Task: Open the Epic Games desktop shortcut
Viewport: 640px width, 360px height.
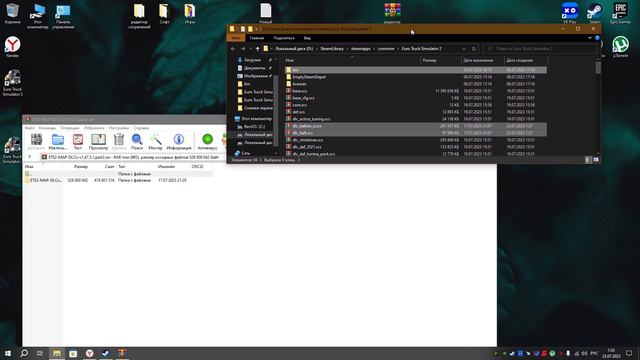Action: (620, 13)
